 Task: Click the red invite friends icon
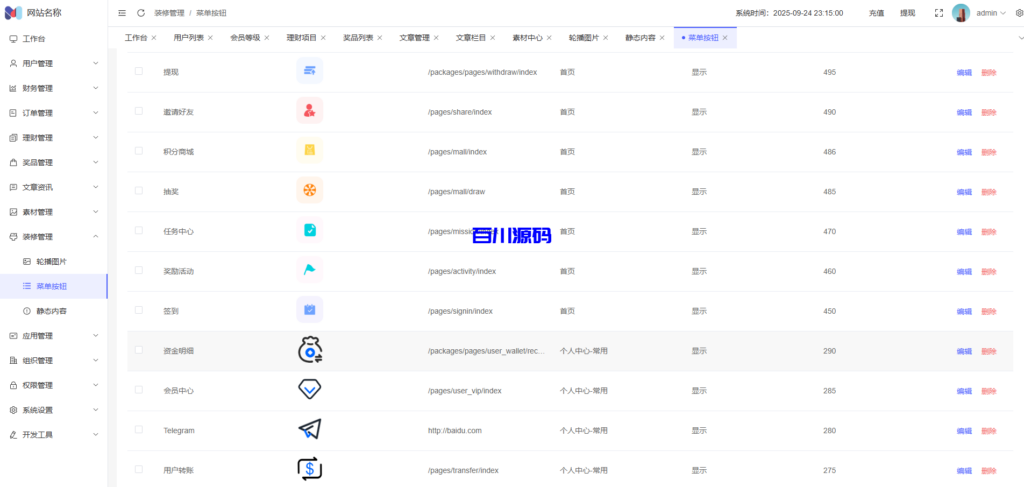[x=309, y=111]
